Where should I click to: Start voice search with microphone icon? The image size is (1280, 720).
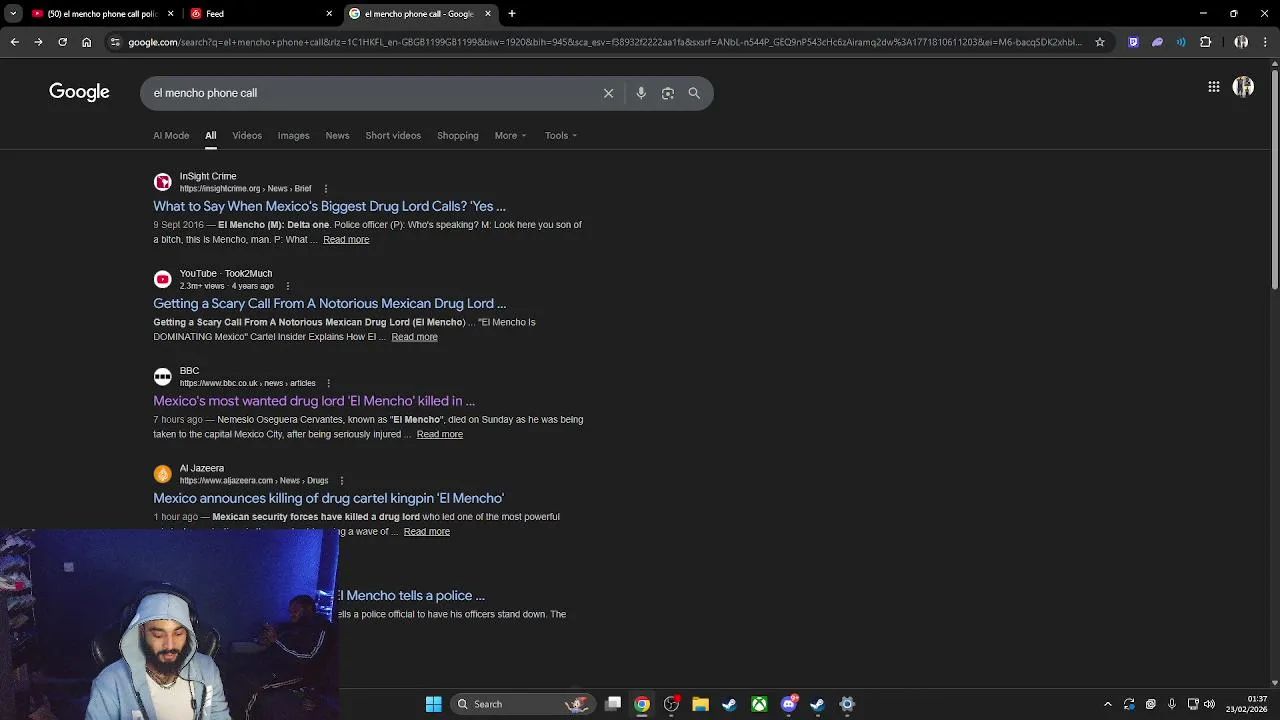(x=641, y=93)
